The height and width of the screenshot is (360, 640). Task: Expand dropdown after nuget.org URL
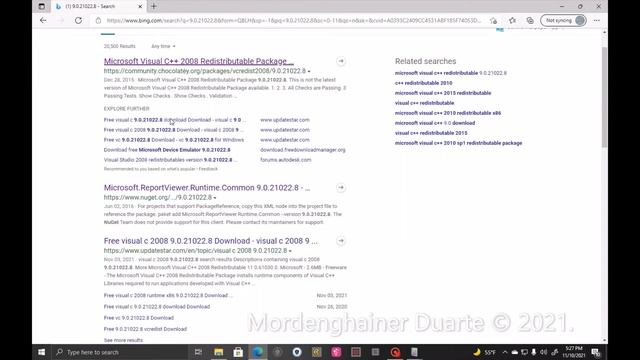pyautogui.click(x=215, y=198)
